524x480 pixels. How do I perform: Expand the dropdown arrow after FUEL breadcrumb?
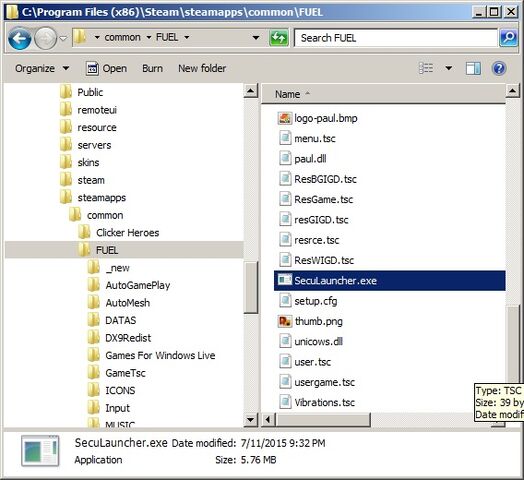click(x=187, y=37)
